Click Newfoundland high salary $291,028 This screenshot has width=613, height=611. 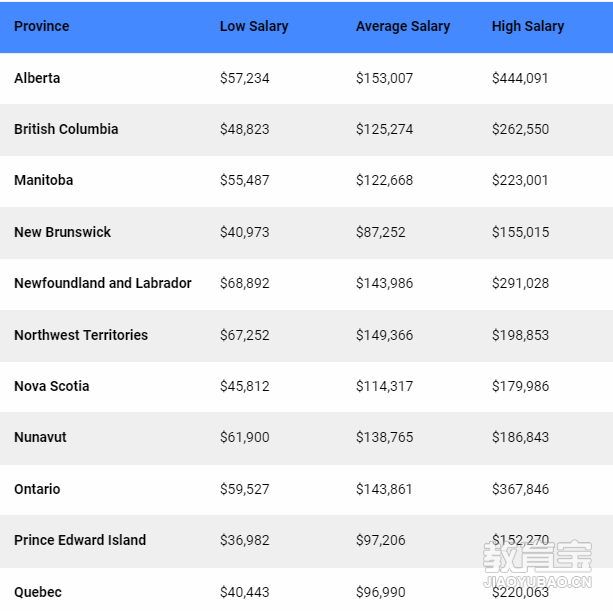(520, 283)
